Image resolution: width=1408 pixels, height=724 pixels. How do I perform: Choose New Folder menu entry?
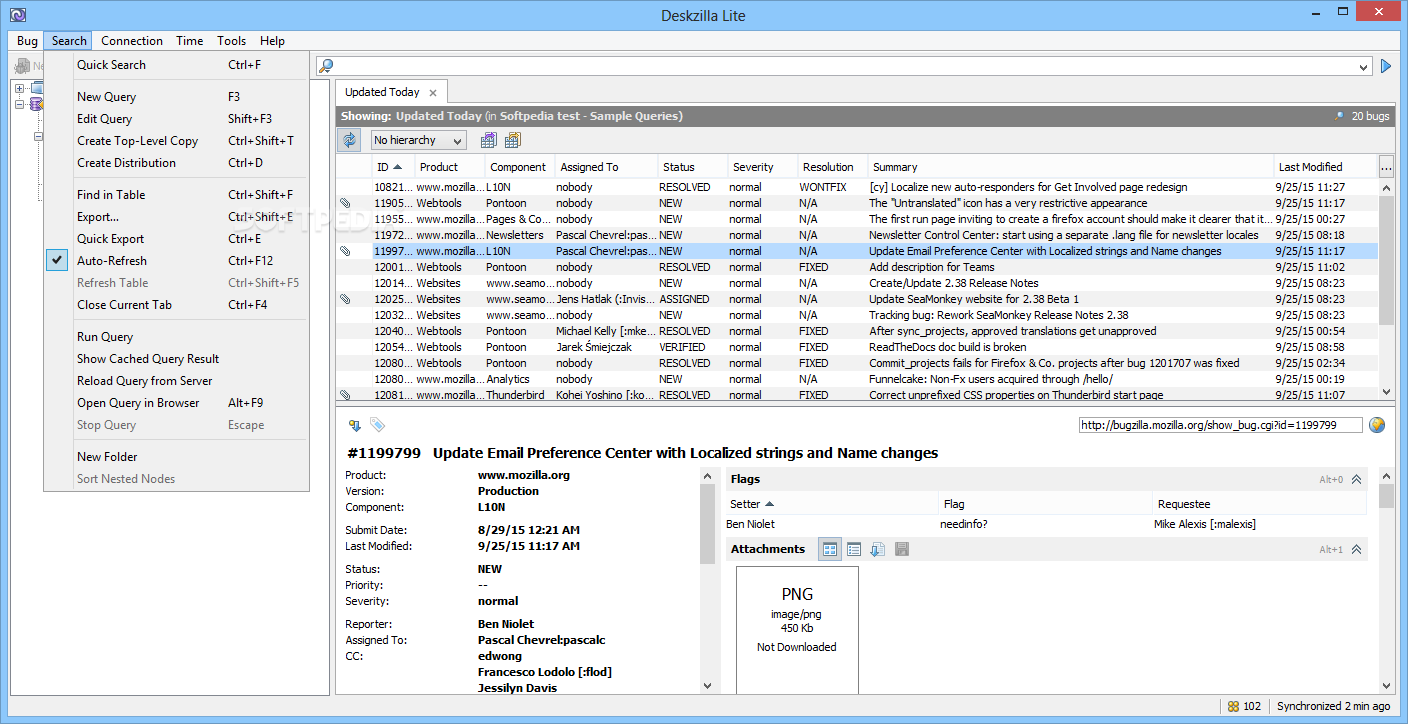(x=175, y=457)
